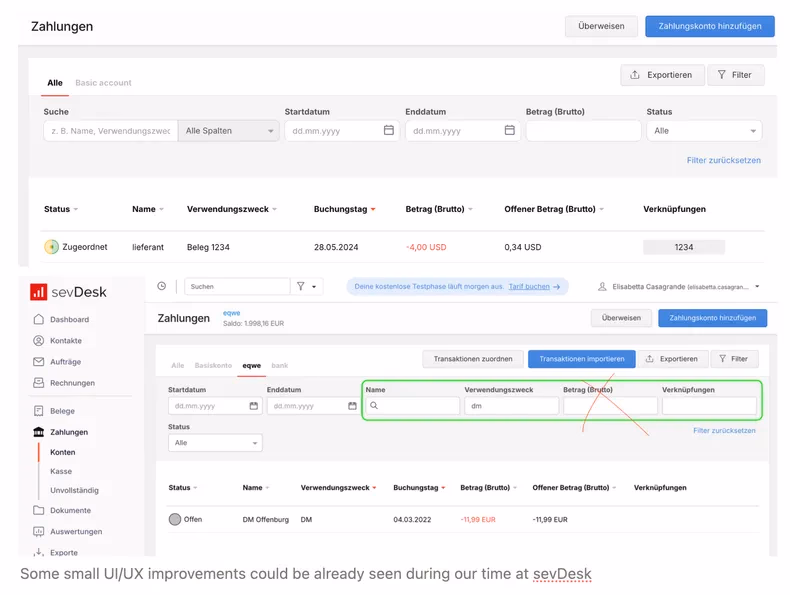The image size is (790, 595).
Task: Click magnifier icon in Name filter field
Action: pos(374,406)
